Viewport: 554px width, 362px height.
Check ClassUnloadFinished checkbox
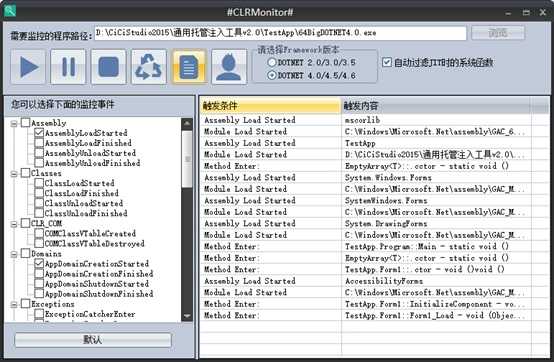click(x=39, y=213)
